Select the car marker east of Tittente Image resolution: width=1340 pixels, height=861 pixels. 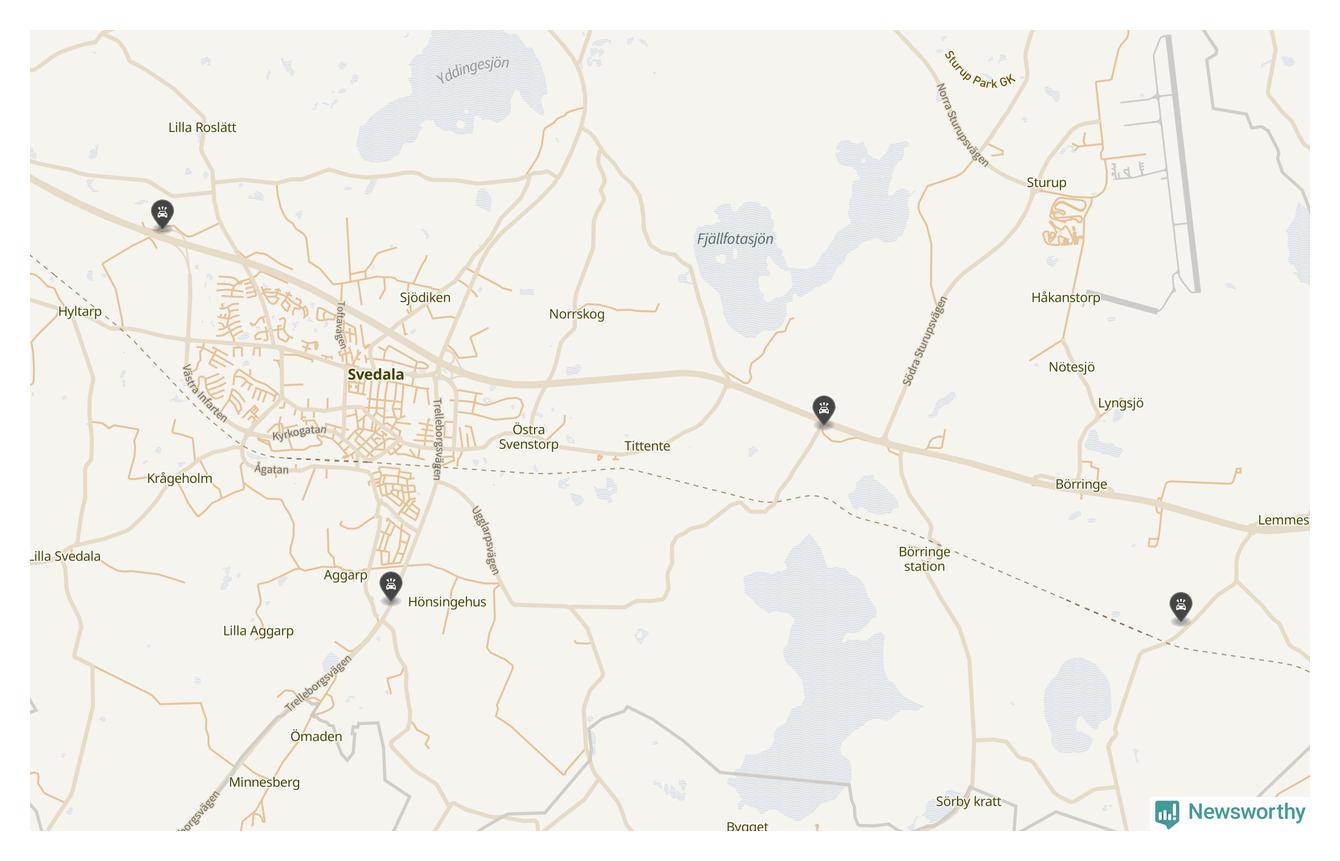823,410
